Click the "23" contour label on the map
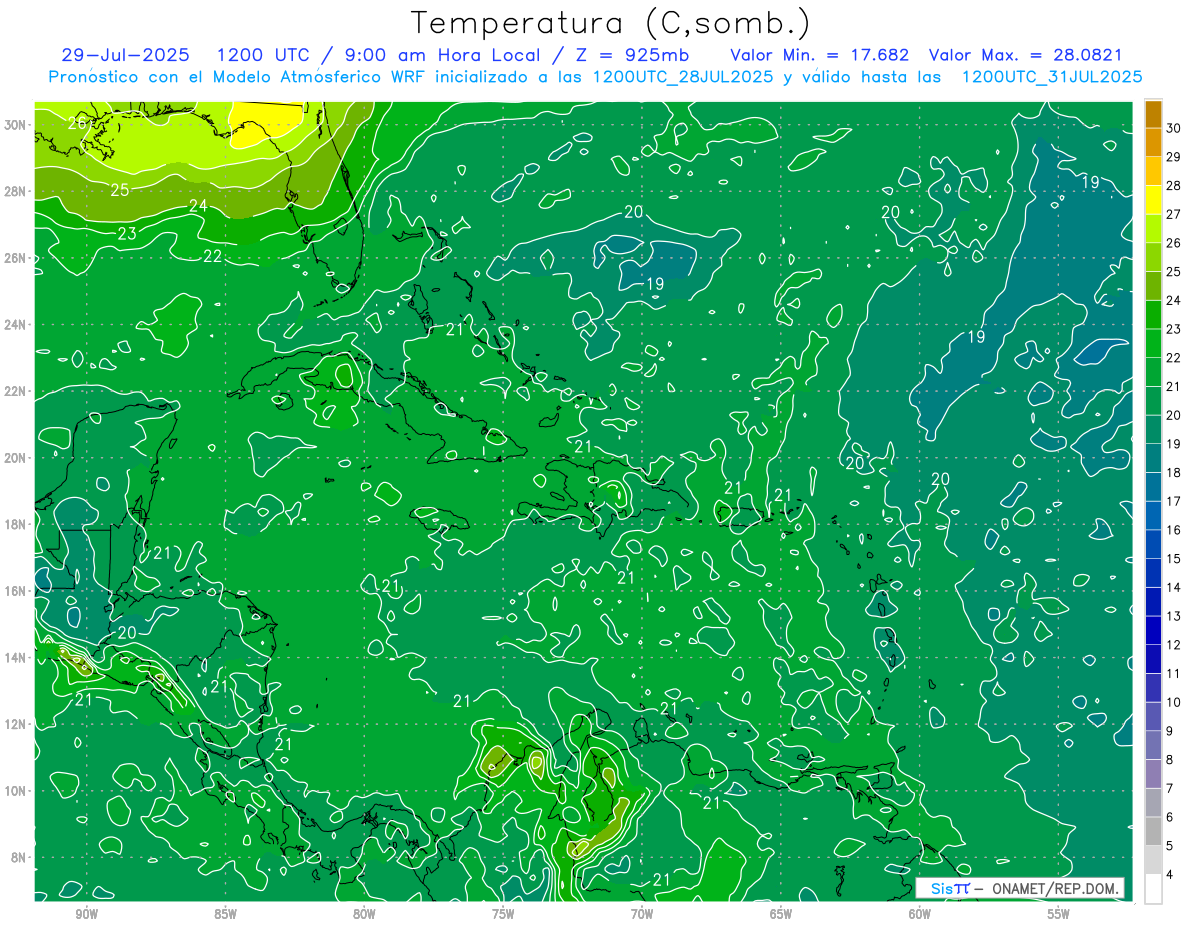Screen dimensions: 1200x927 coord(127,234)
